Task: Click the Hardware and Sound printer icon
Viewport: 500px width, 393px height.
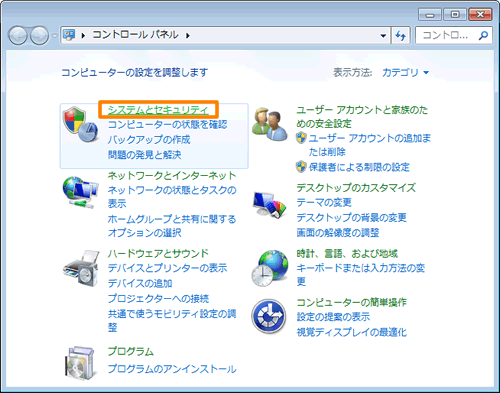Action: pyautogui.click(x=81, y=268)
